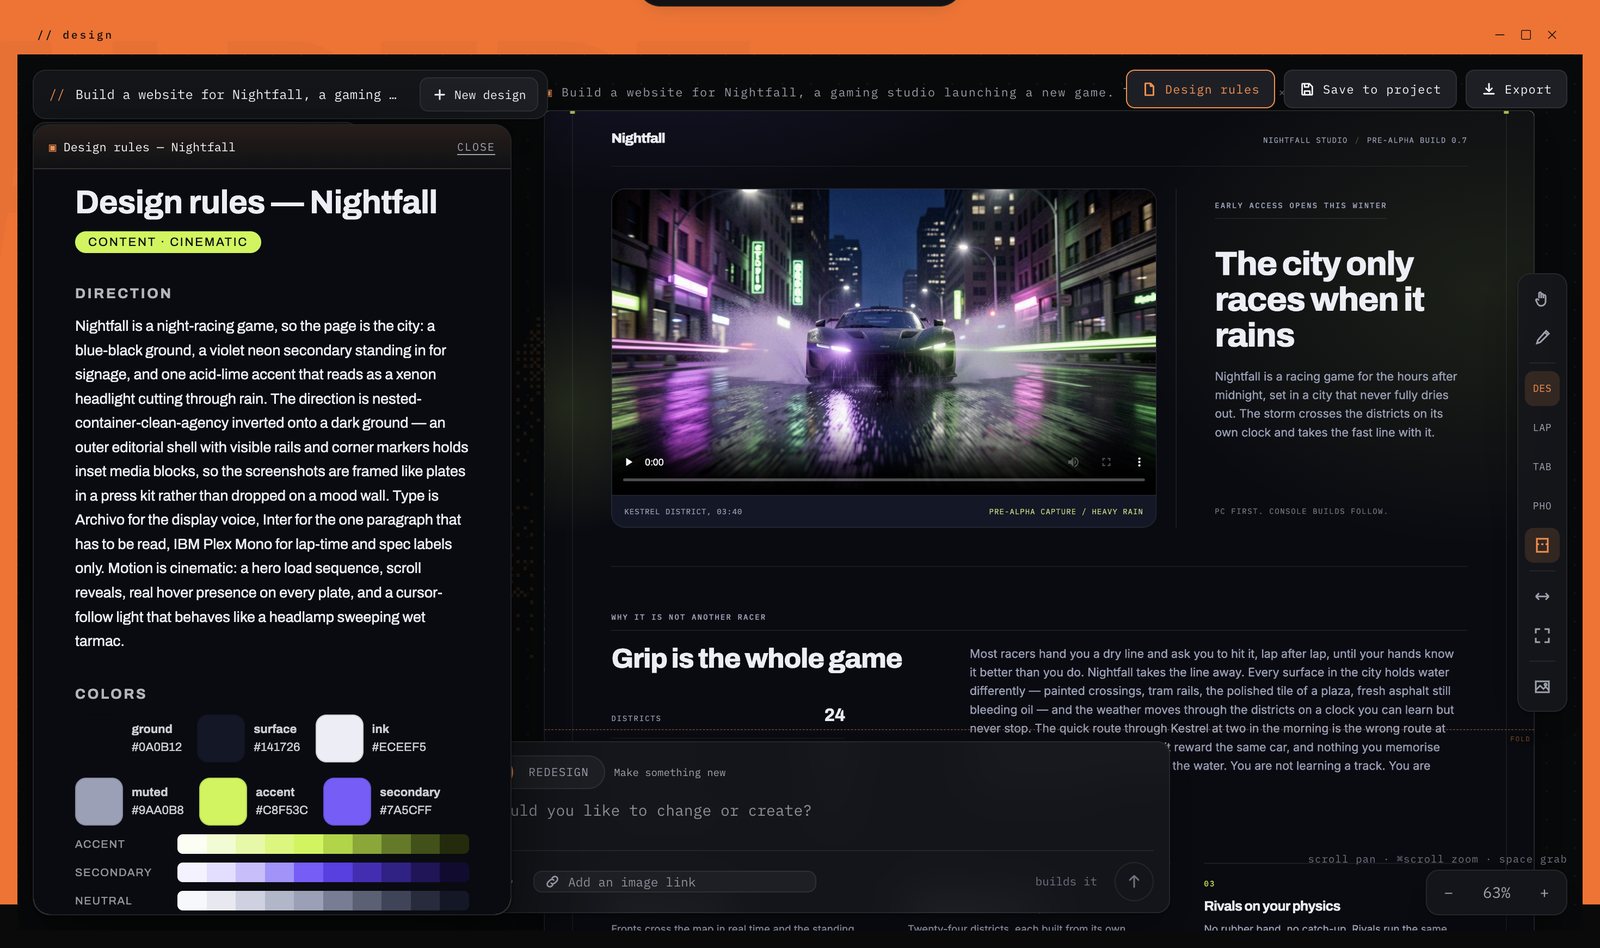Mute the hero video volume

[1073, 462]
